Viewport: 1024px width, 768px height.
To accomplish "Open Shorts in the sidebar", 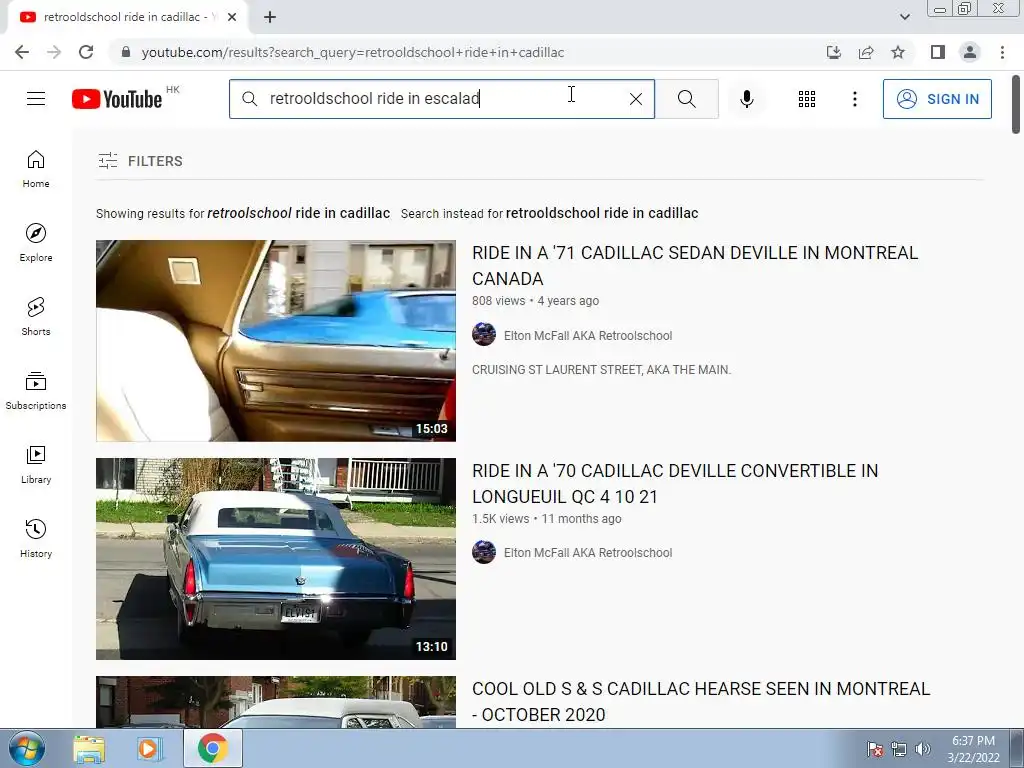I will [36, 317].
